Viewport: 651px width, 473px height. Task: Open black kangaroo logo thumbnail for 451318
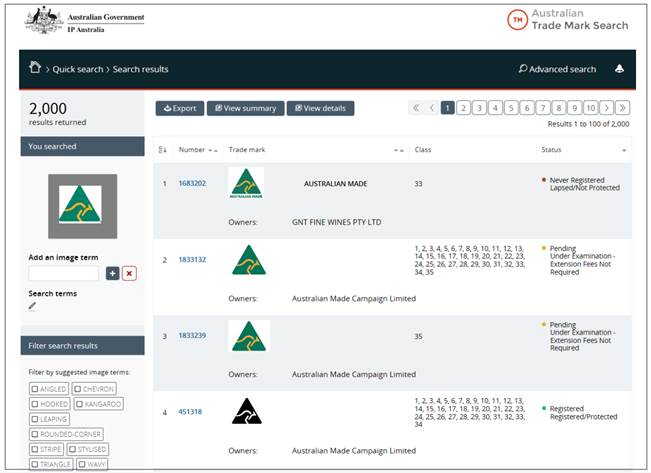pos(247,411)
